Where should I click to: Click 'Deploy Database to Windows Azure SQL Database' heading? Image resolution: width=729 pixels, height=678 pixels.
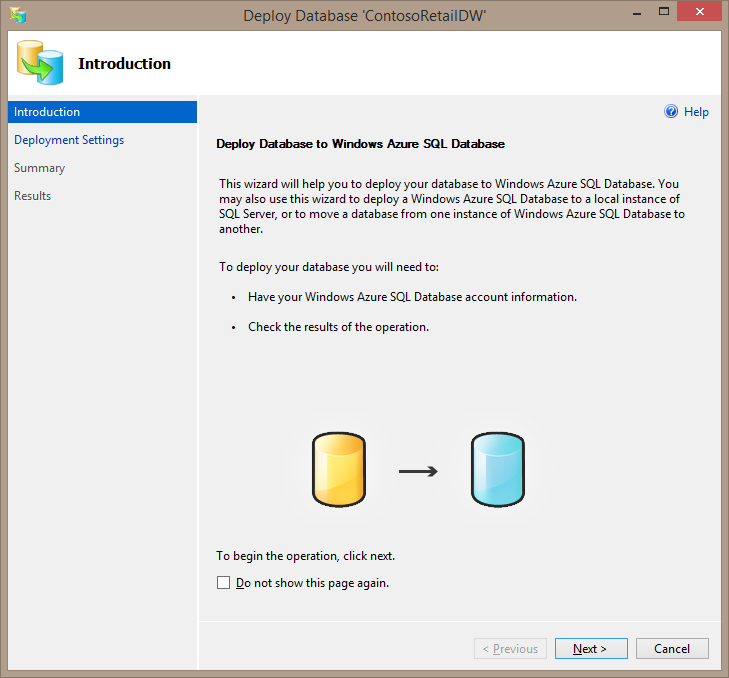[x=360, y=144]
